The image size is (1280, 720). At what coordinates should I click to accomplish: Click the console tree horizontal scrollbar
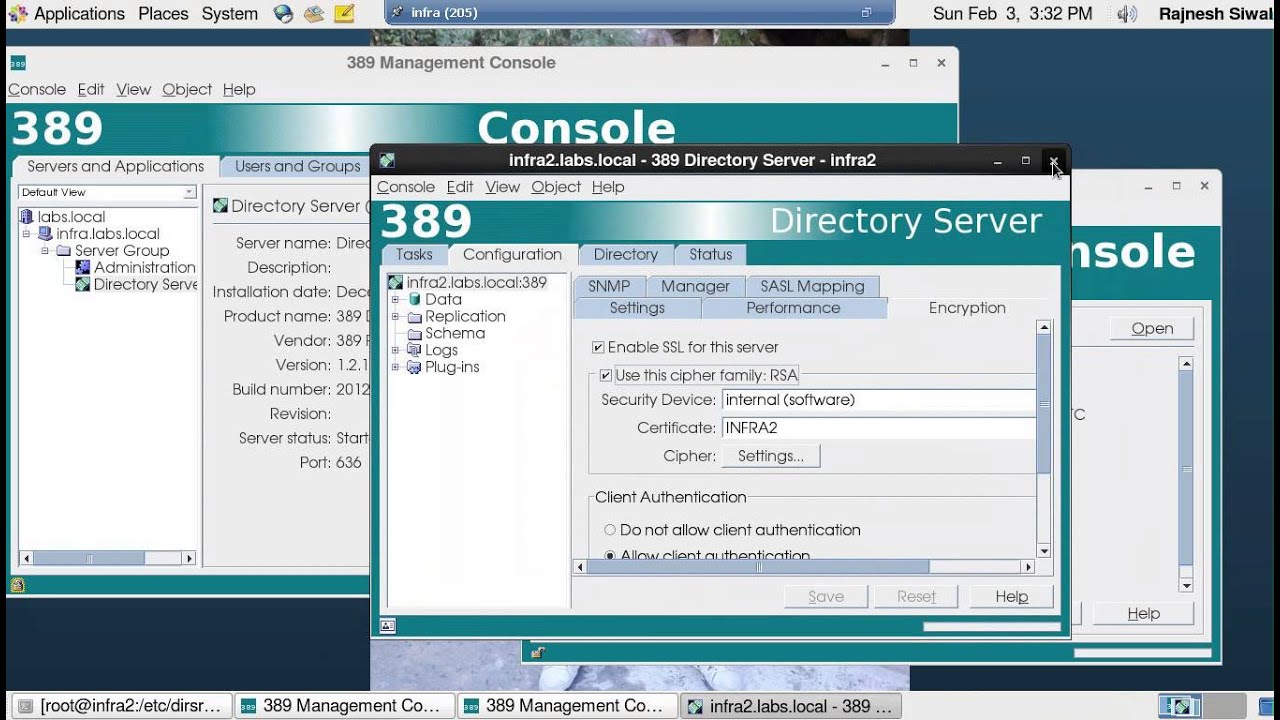click(x=108, y=559)
